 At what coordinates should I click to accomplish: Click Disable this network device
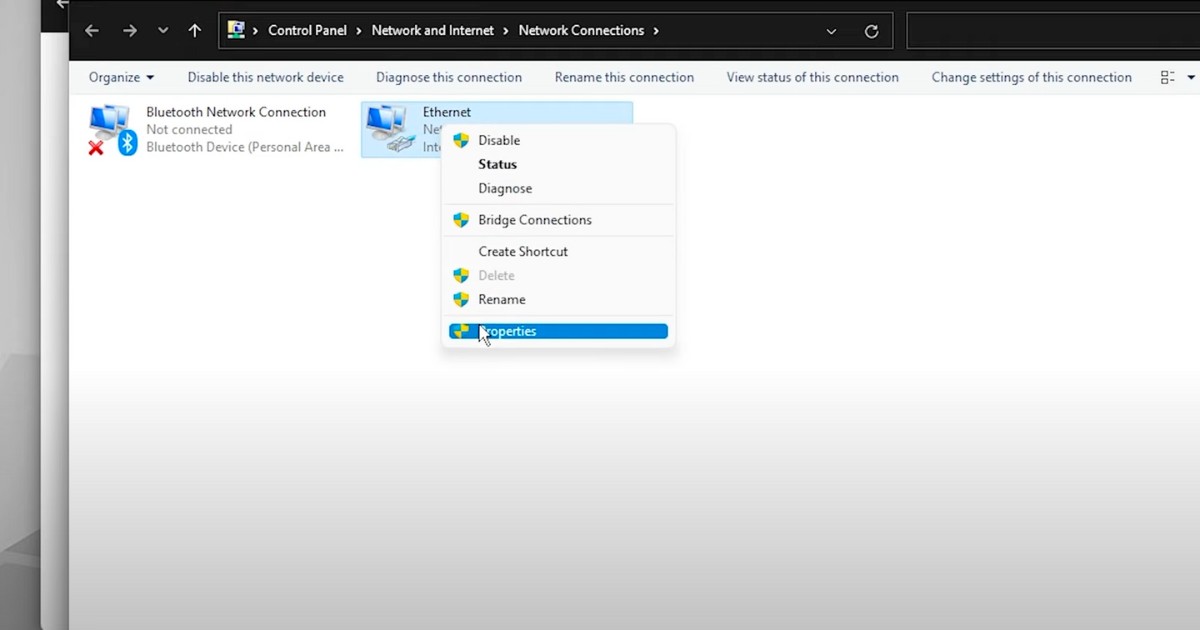pos(265,77)
